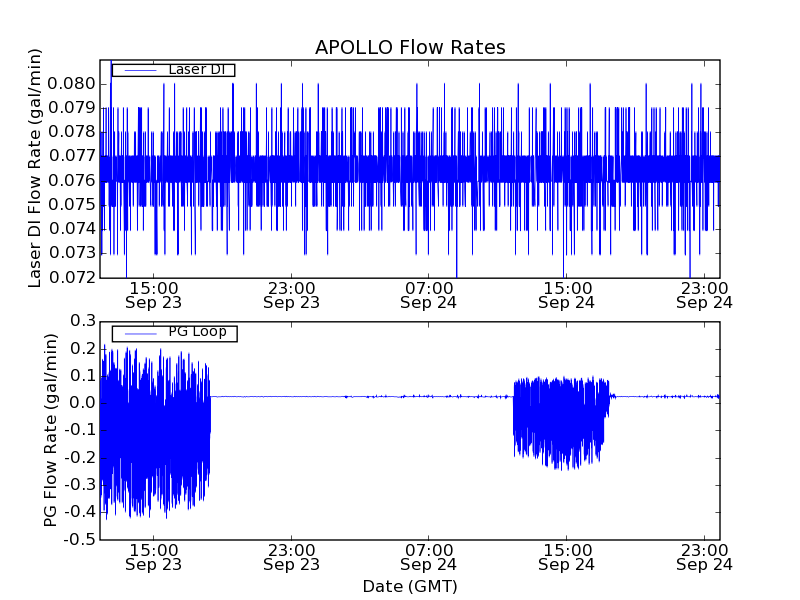Screen dimensions: 800x600
Task: Click the 'Laser DI Flow Rate (gal/min)' axis label
Action: 34,168
